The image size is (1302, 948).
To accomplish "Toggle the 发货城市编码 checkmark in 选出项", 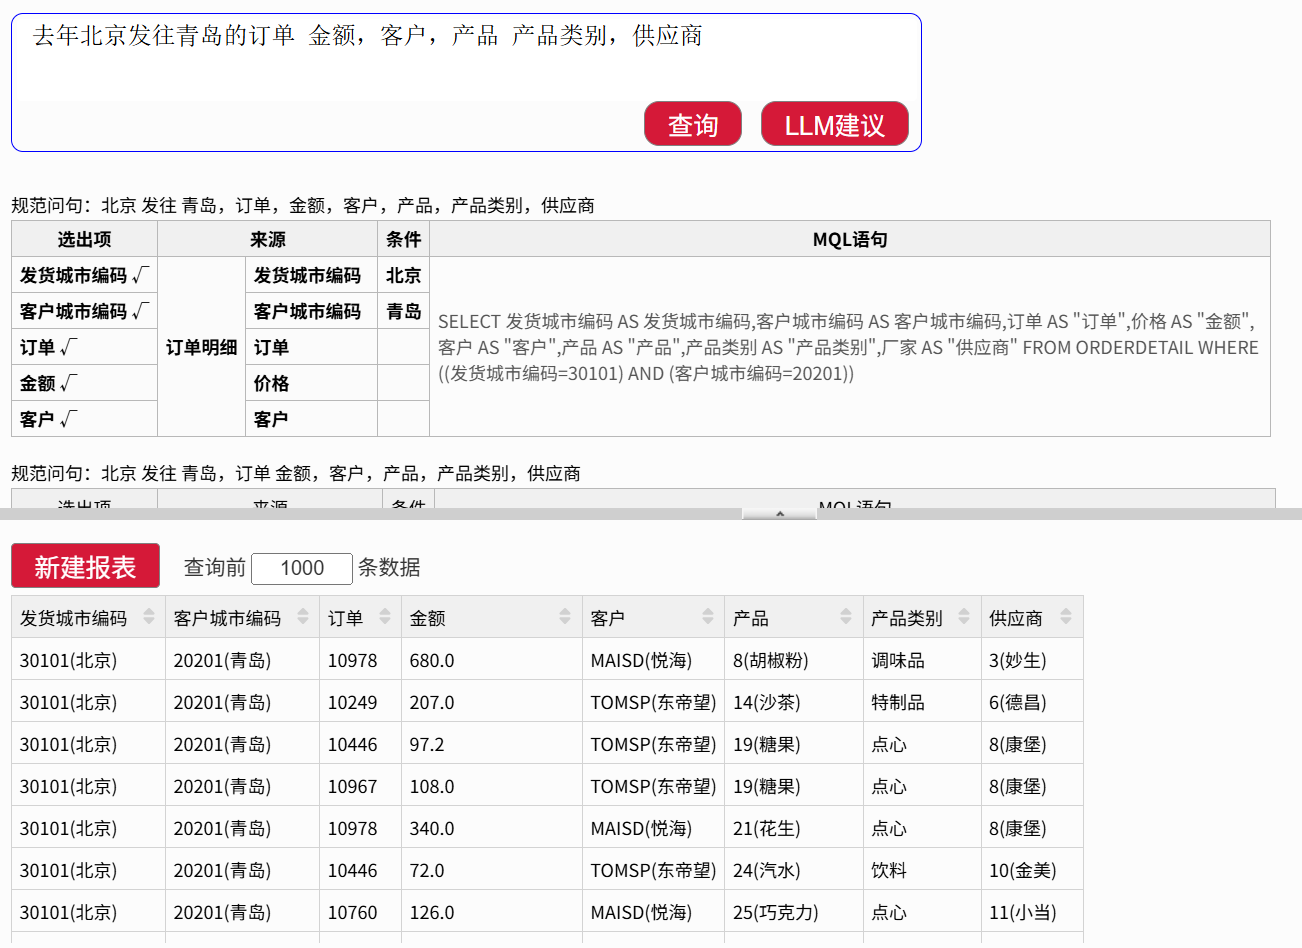I will (140, 275).
